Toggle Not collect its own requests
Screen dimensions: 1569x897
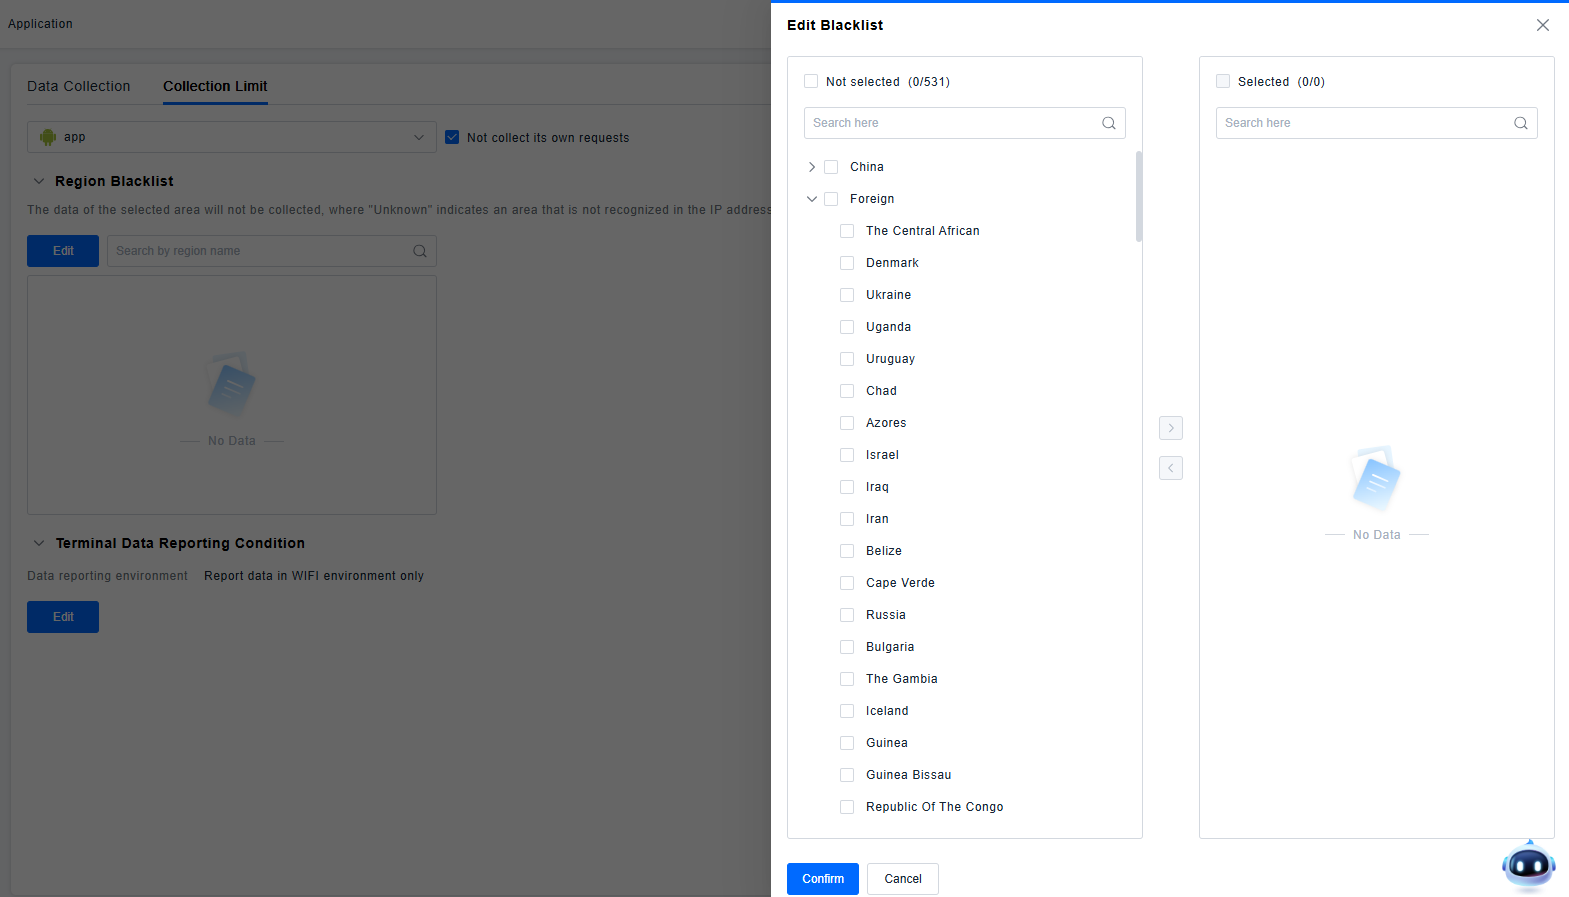(x=452, y=137)
